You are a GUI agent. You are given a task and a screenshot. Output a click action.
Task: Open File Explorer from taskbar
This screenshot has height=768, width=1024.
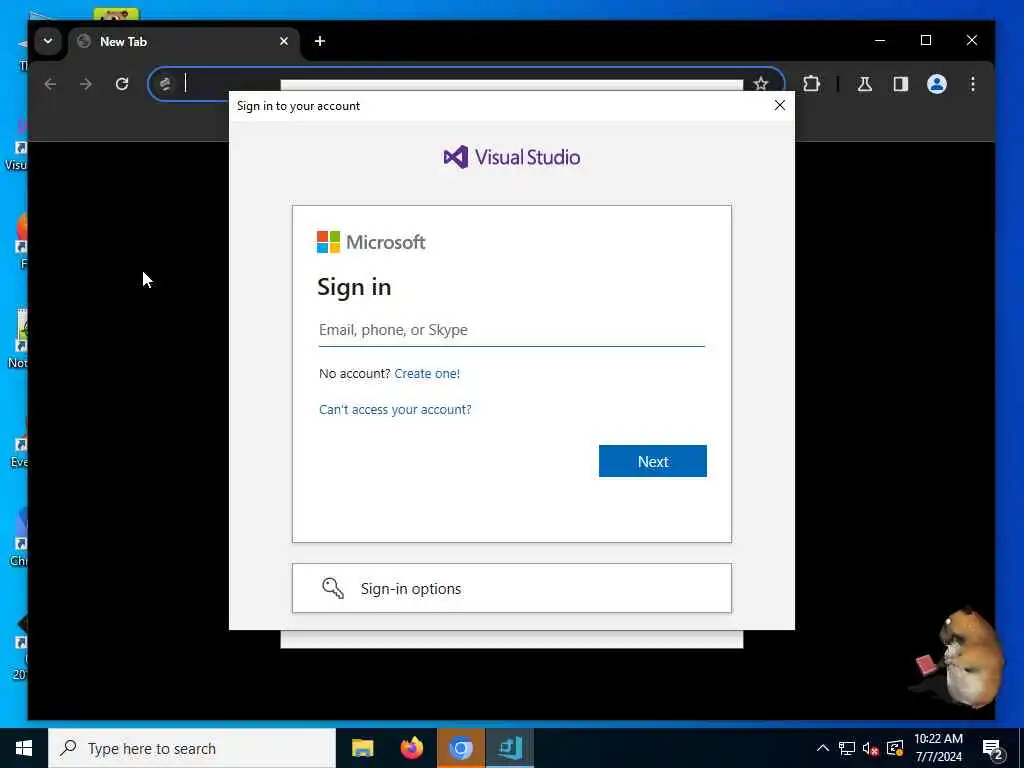click(x=362, y=748)
